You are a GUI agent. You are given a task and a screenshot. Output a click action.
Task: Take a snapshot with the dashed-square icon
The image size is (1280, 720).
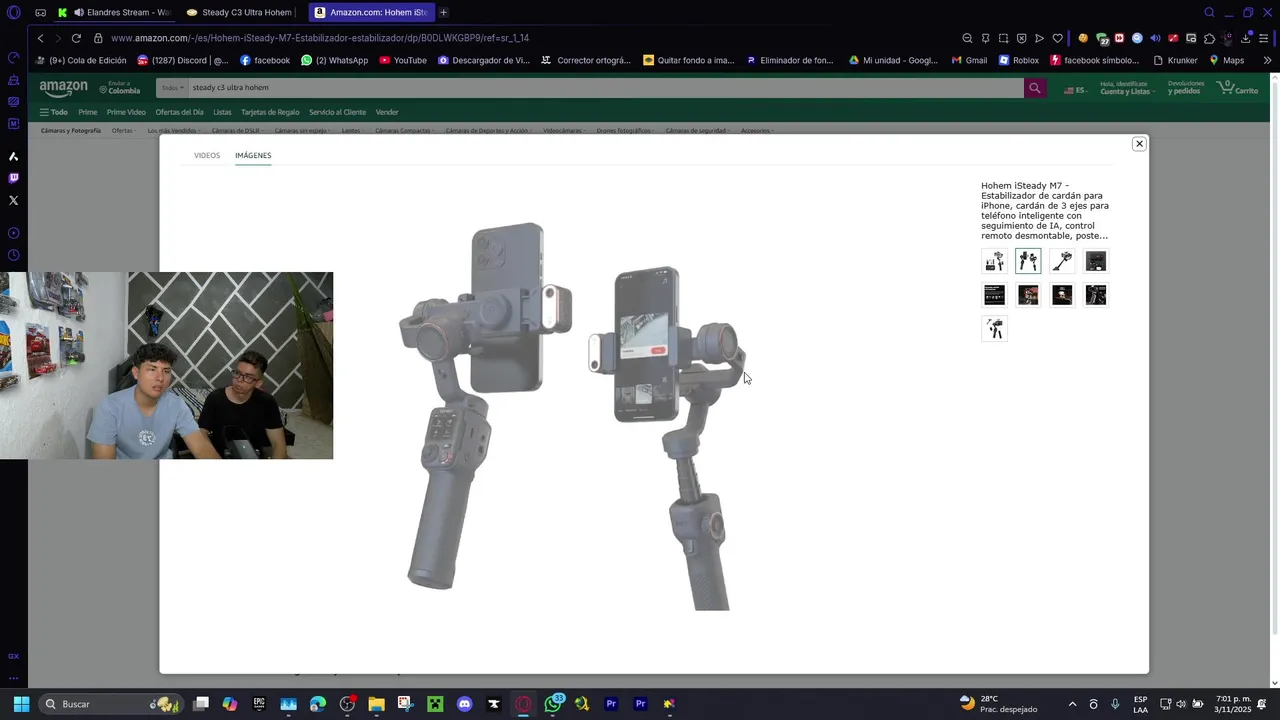(x=1003, y=38)
